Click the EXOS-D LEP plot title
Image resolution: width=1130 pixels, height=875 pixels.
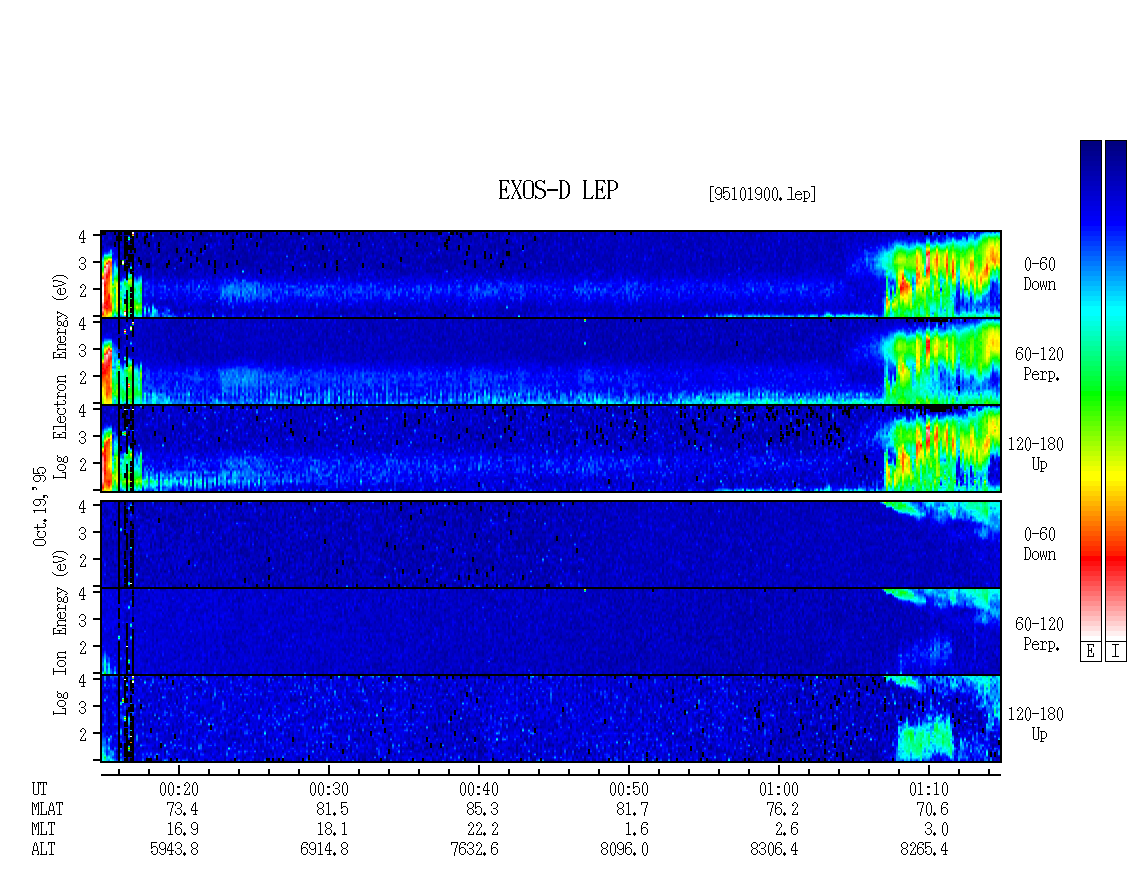(558, 190)
